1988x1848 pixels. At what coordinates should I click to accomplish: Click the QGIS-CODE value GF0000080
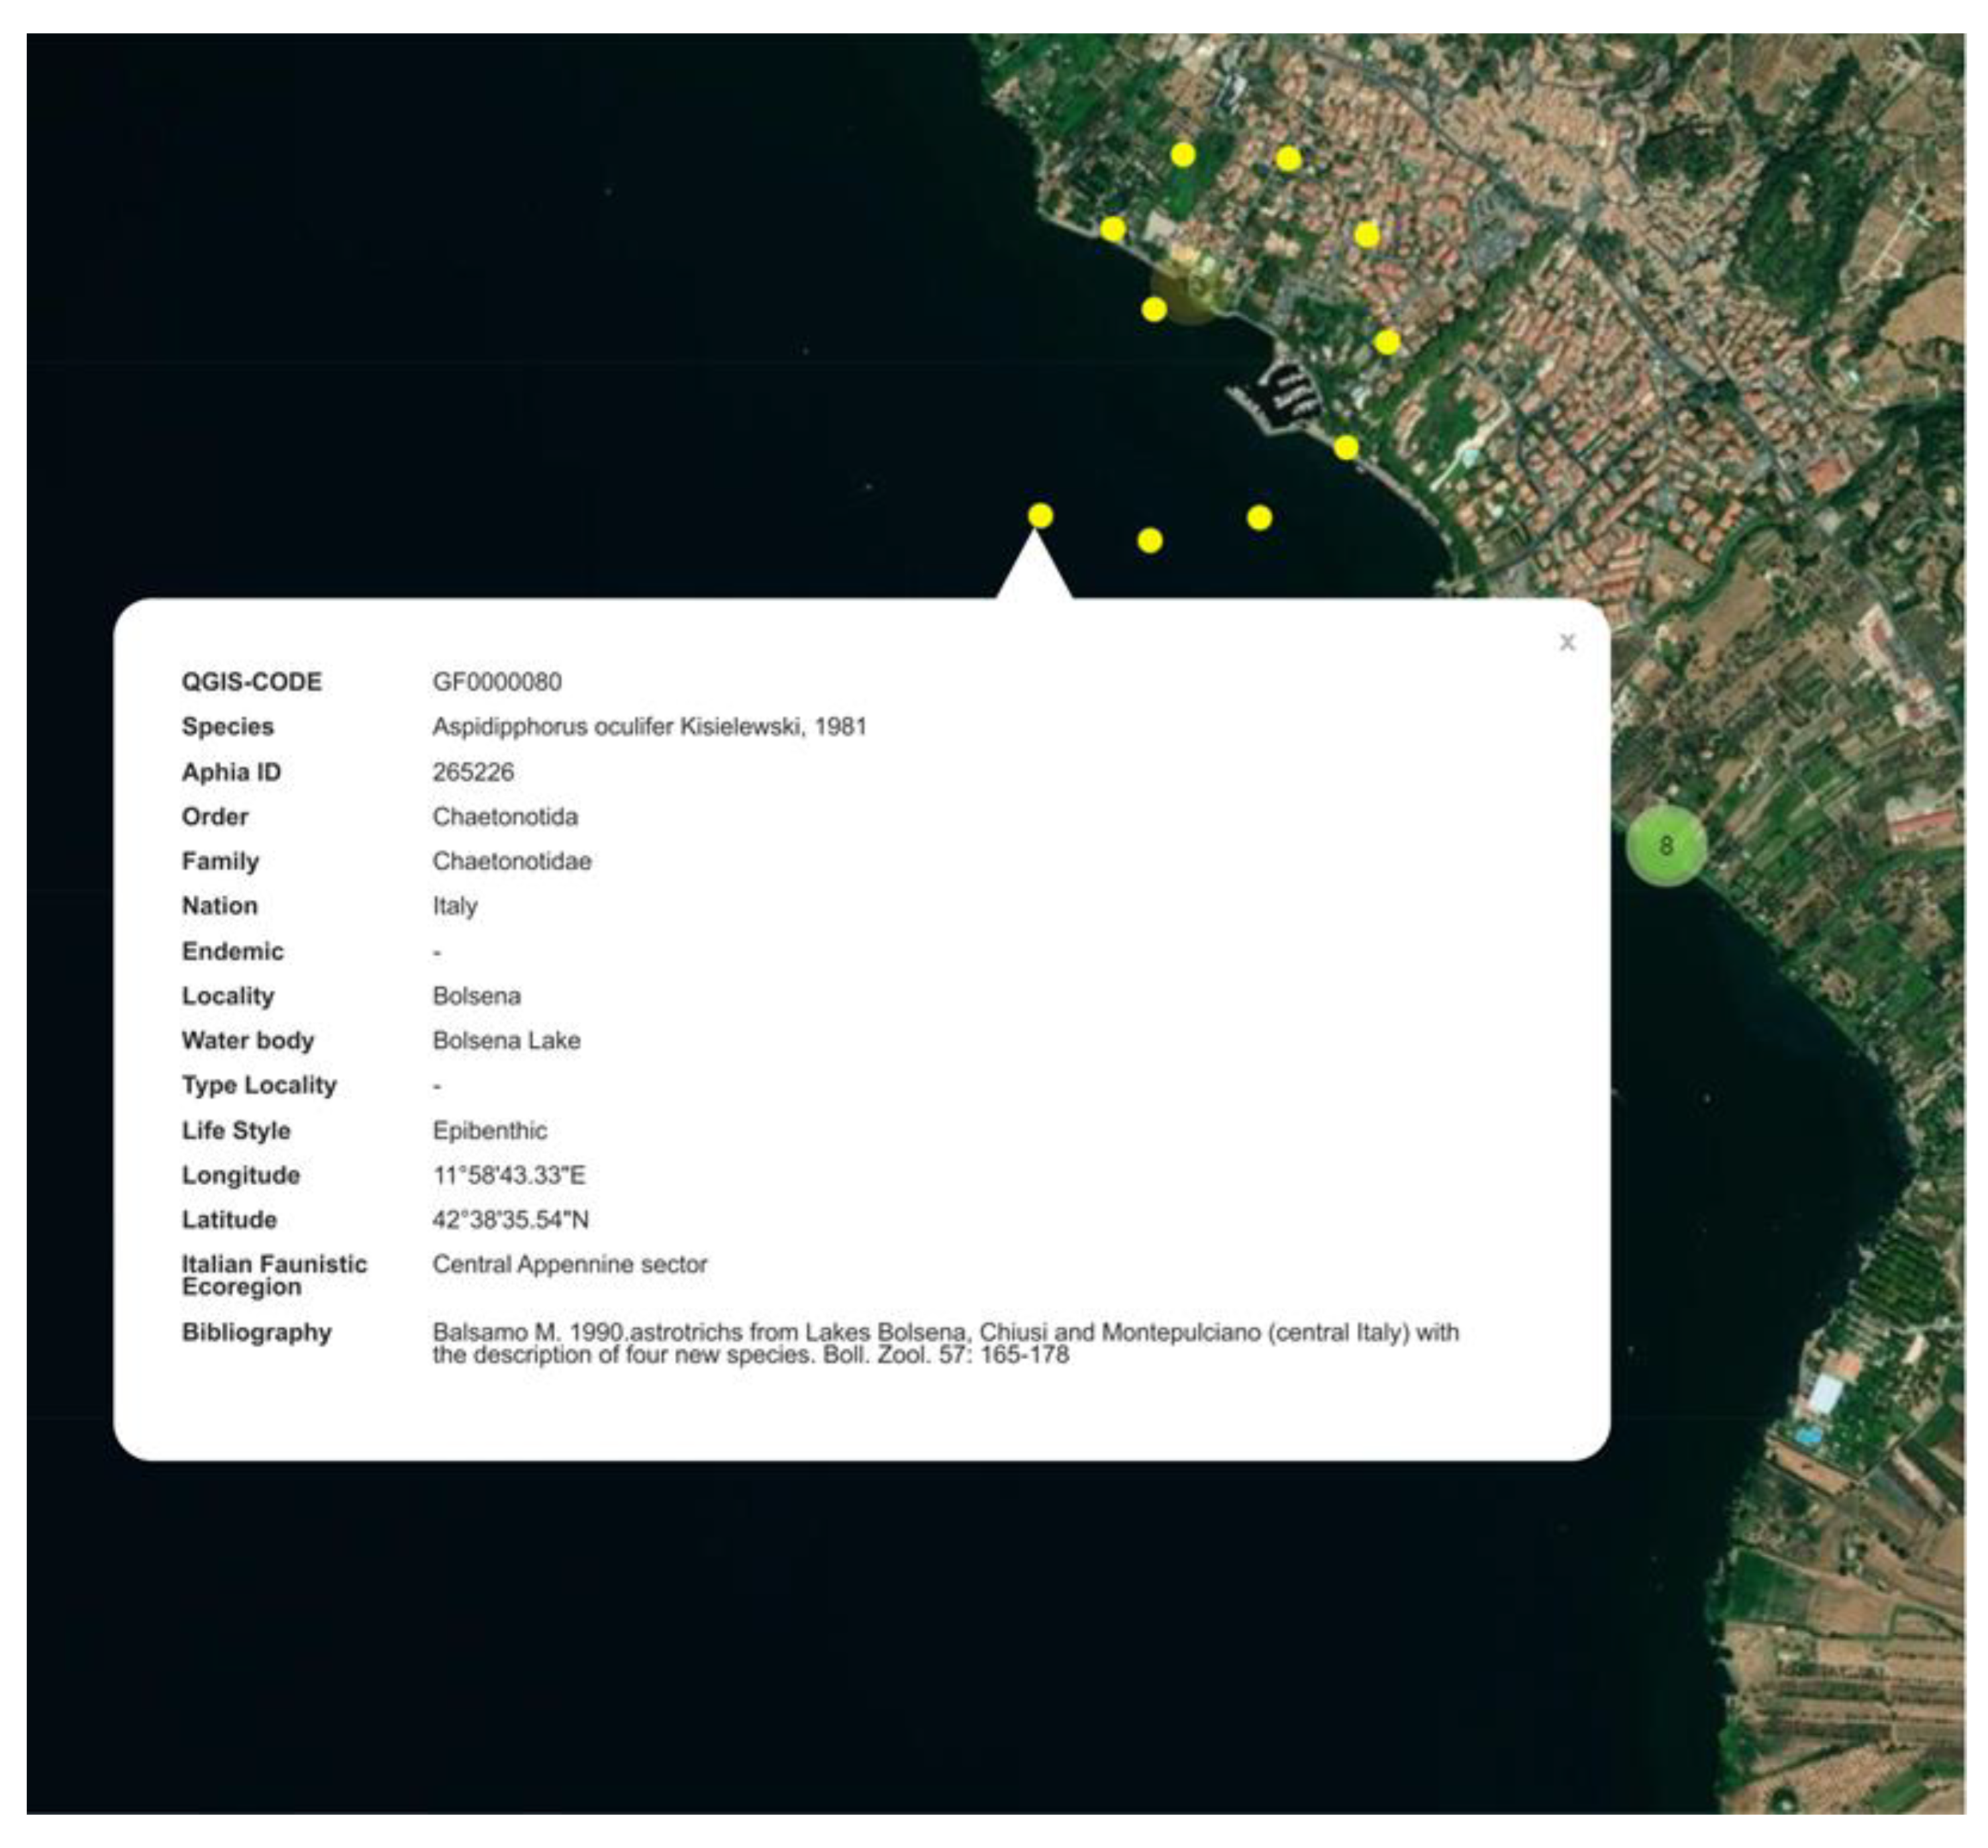(496, 682)
